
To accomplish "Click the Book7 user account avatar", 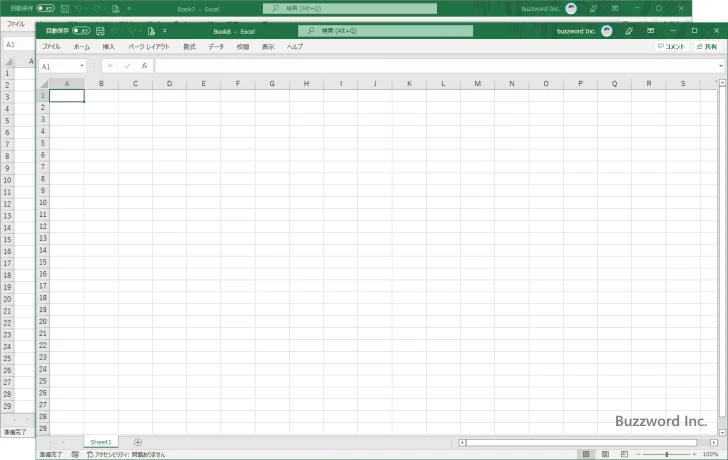I will 571,8.
